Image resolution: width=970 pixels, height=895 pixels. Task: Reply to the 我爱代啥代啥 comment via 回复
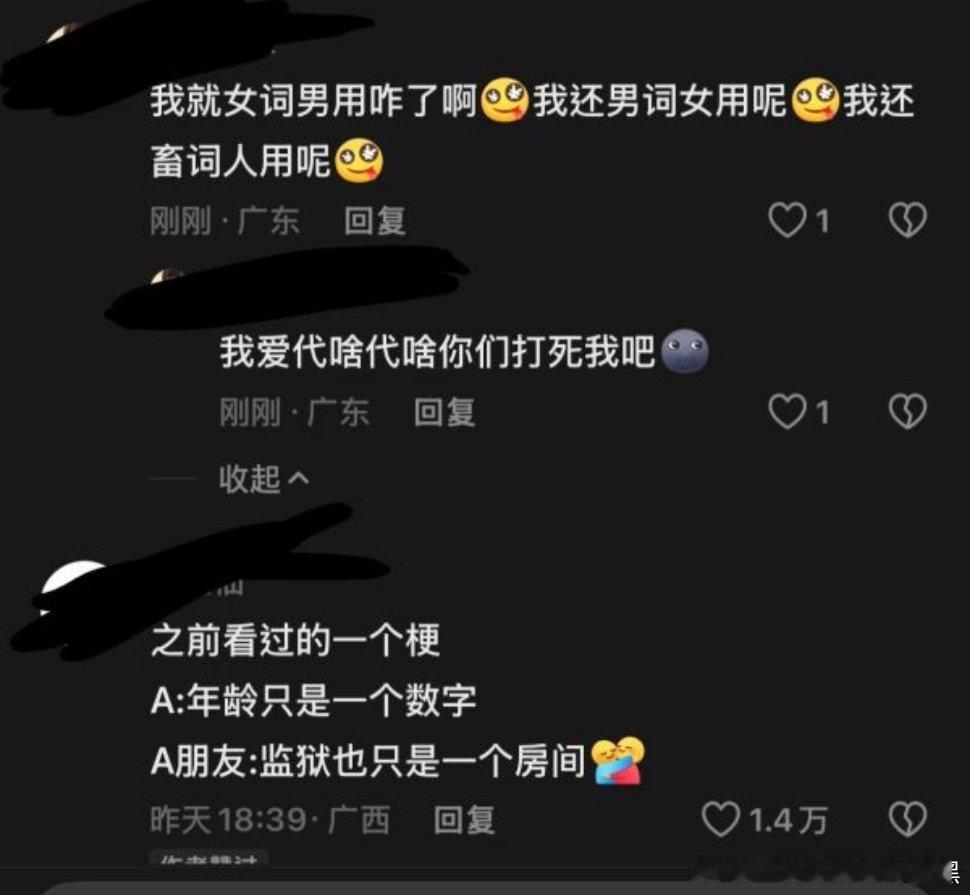coord(445,412)
